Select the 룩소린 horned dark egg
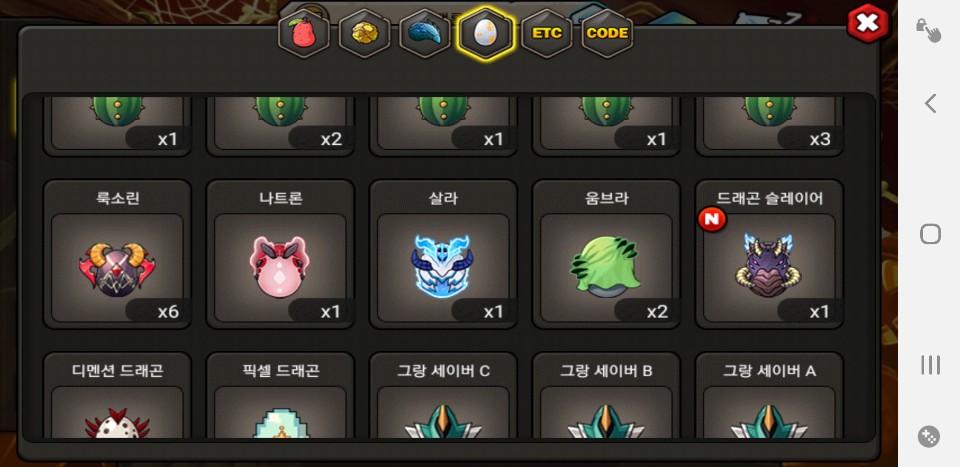960x467 pixels. pos(117,254)
